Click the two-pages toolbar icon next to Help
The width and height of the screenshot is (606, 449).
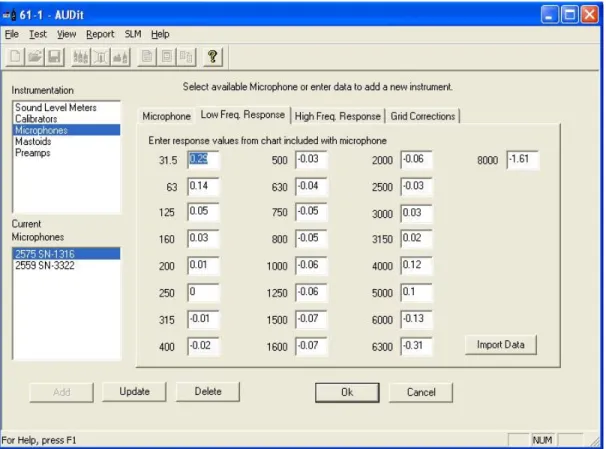186,57
